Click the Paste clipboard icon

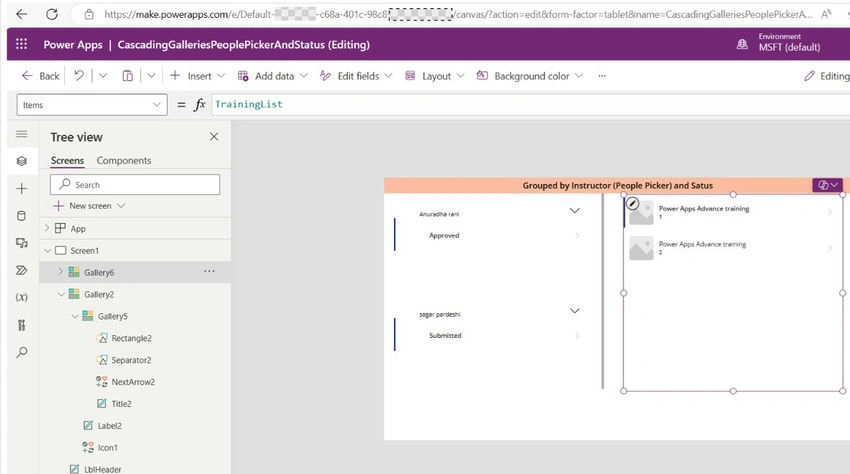pos(127,76)
